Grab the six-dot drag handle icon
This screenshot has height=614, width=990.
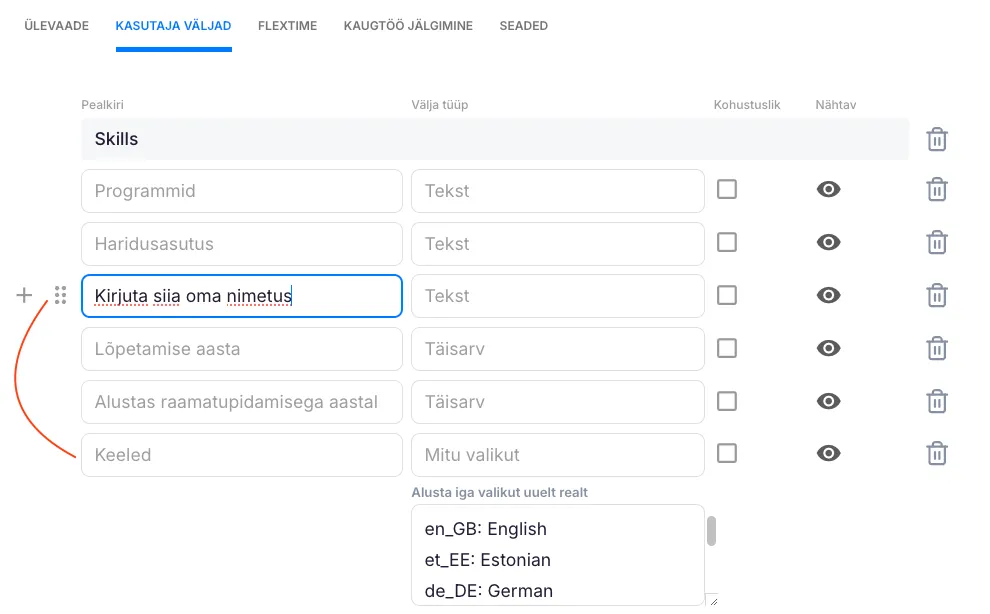pyautogui.click(x=61, y=295)
